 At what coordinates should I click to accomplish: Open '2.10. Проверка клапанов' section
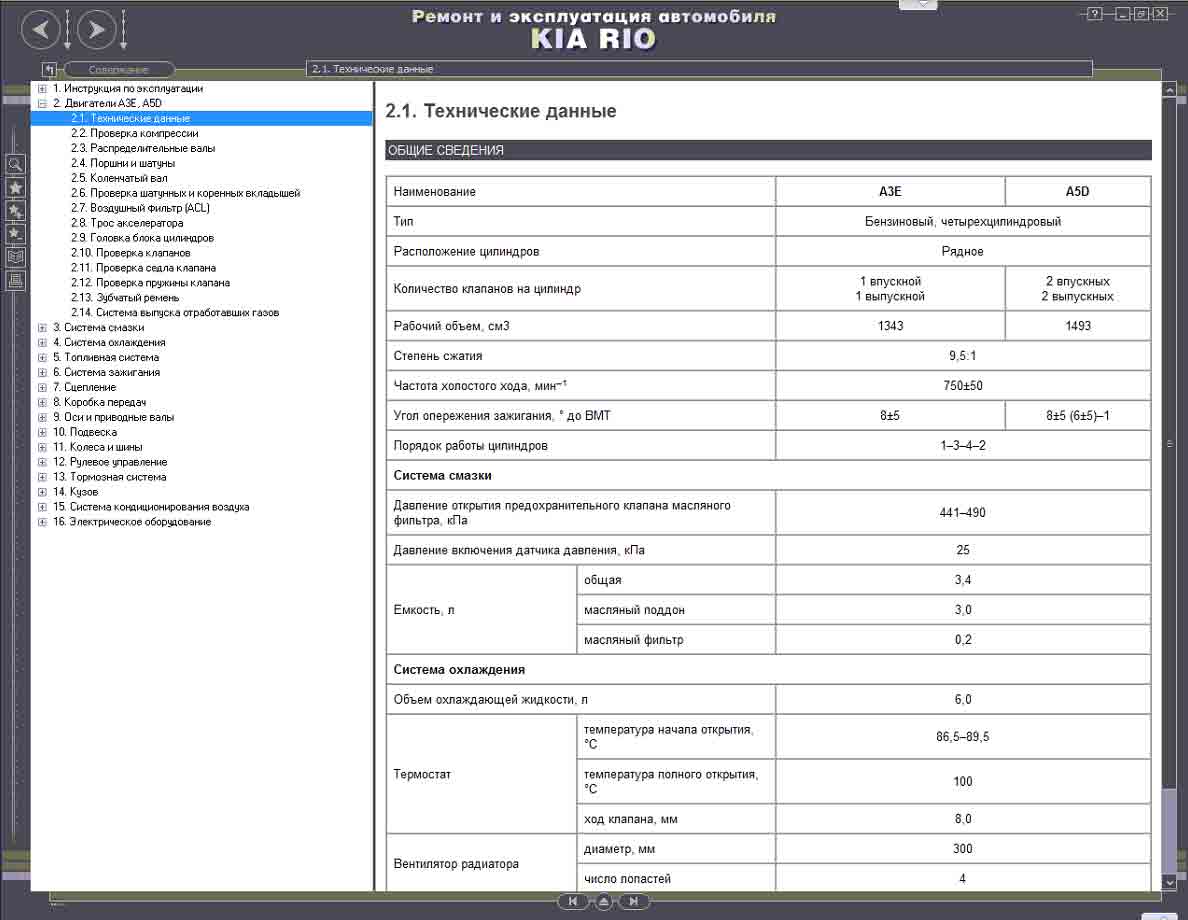click(130, 253)
